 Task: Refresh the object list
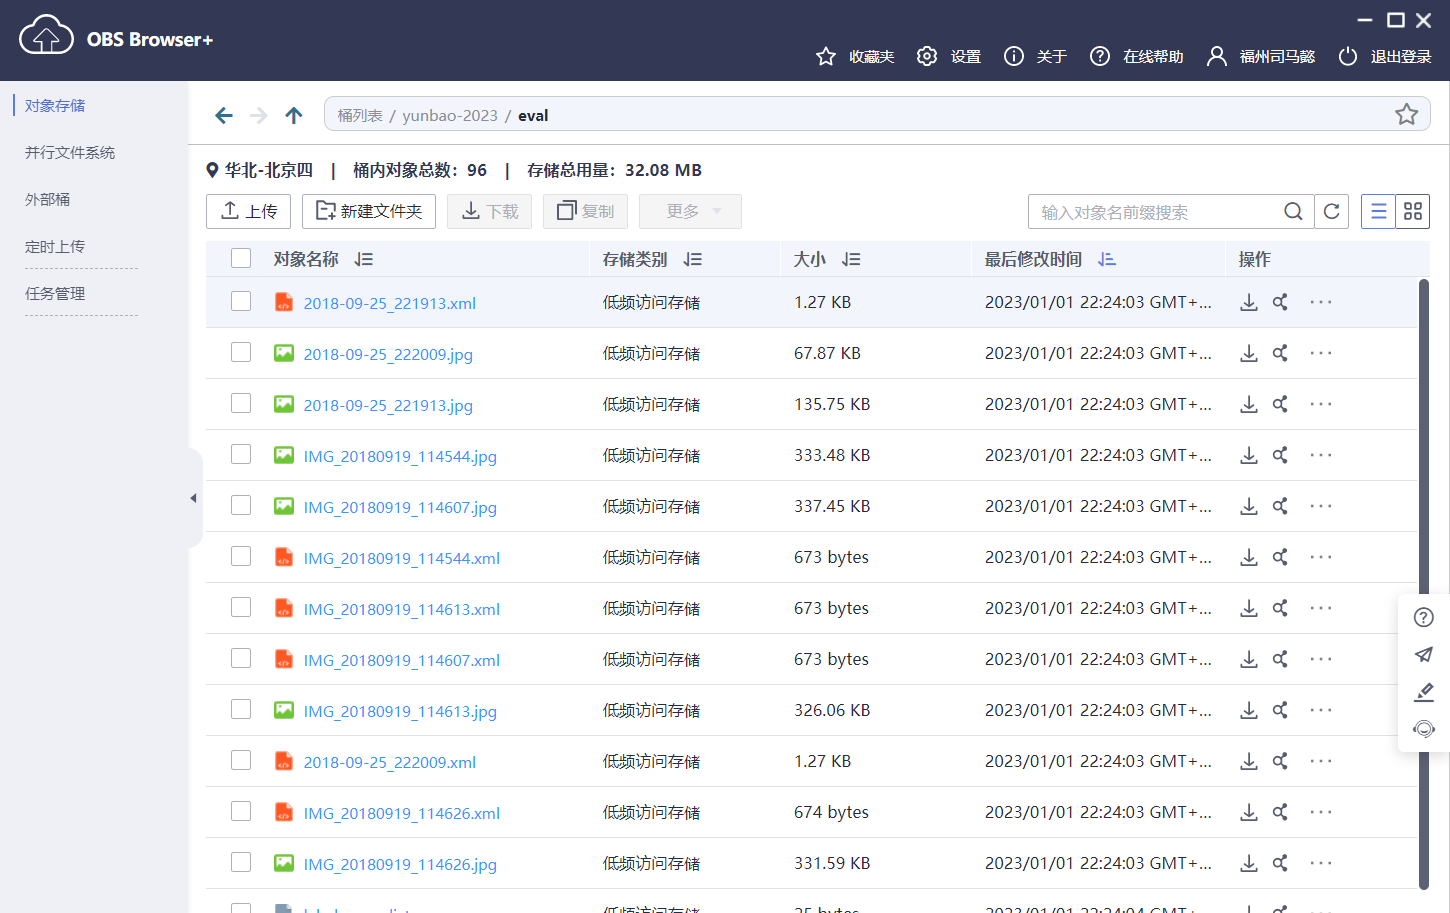1332,211
